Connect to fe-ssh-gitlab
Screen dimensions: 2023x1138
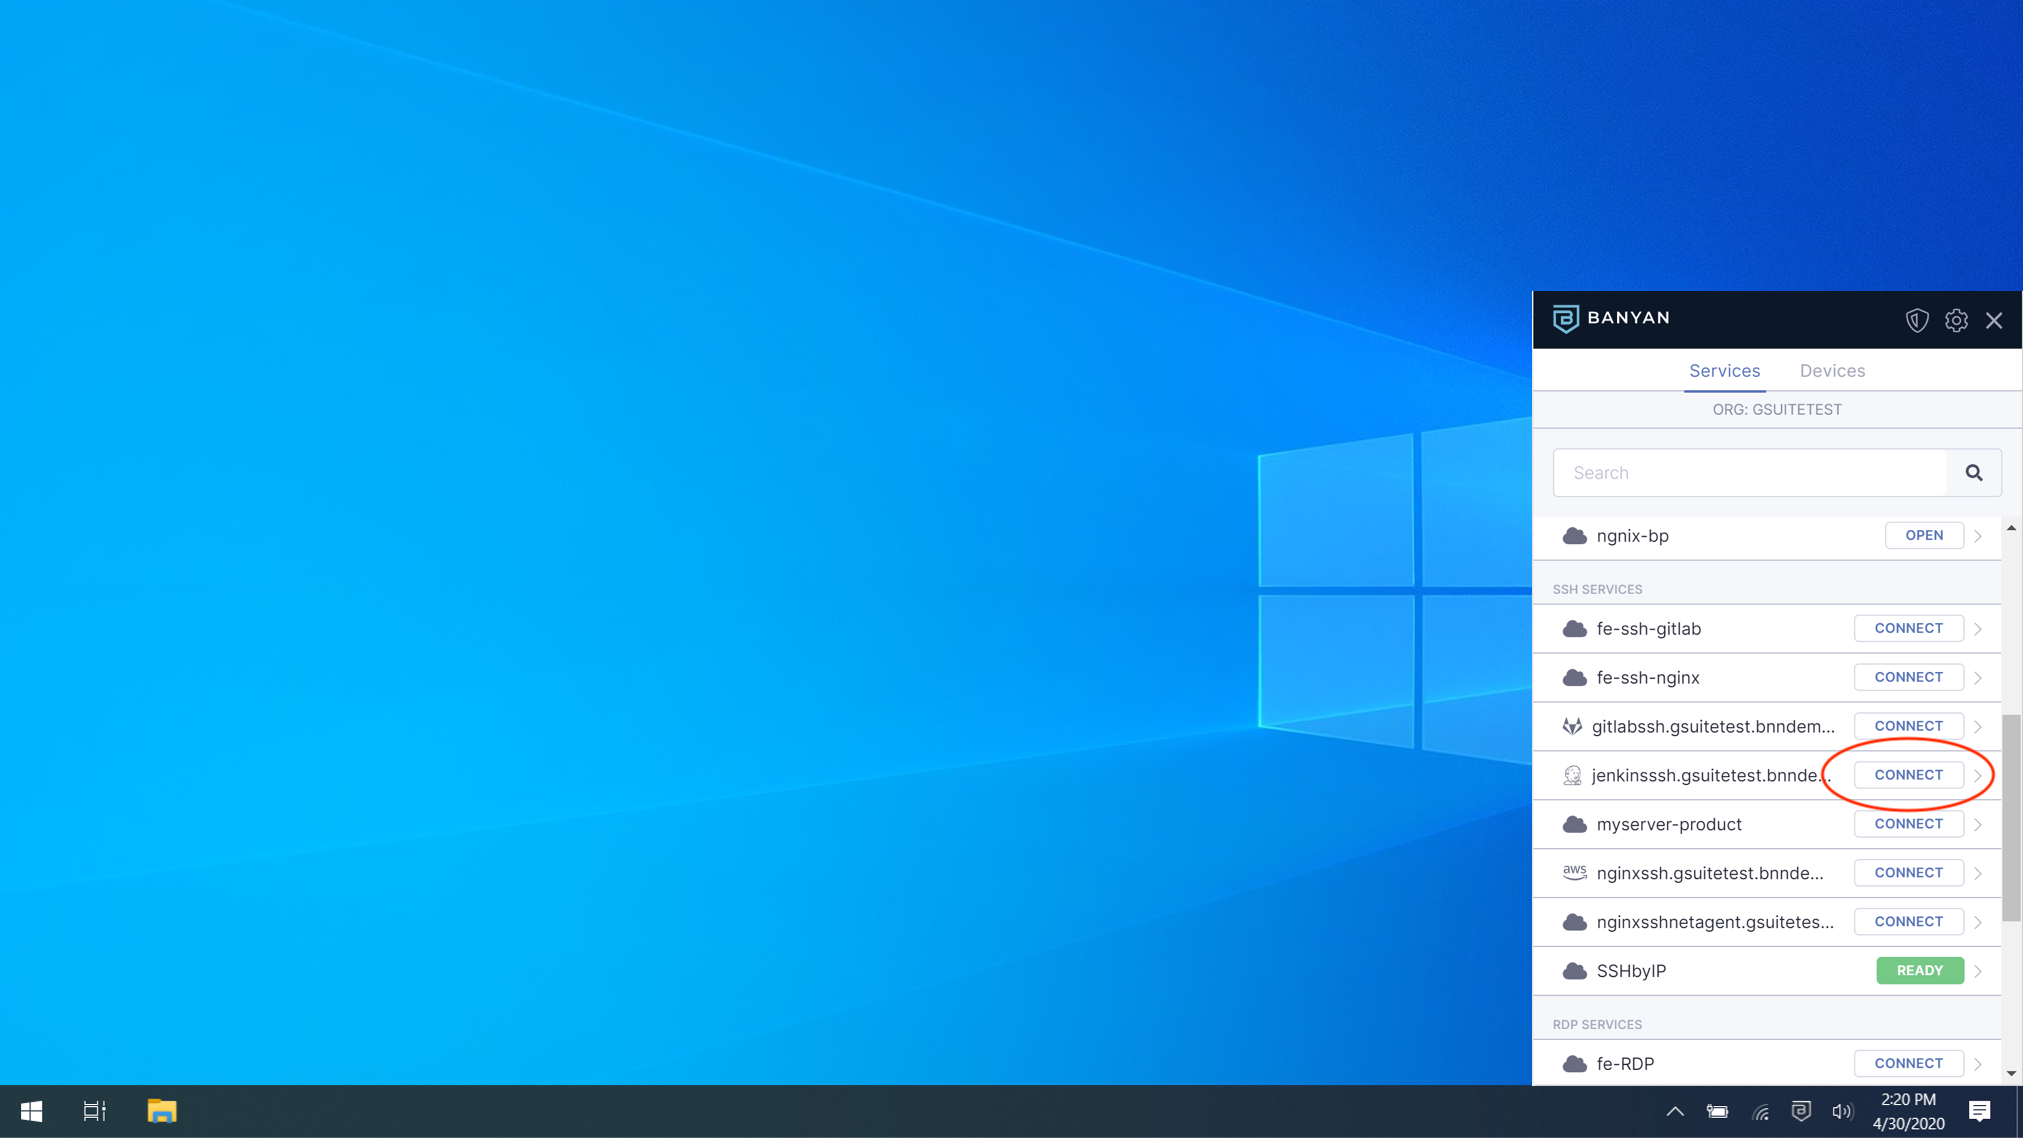1908,628
